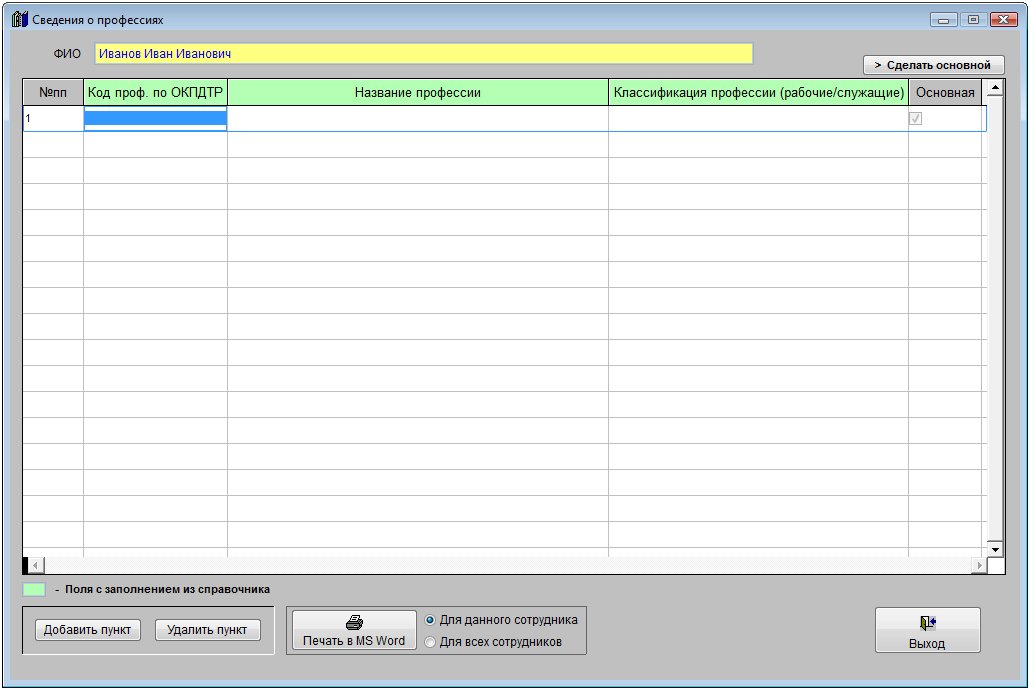Image resolution: width=1029 pixels, height=688 pixels.
Task: Click the '№пп' column header
Action: [x=53, y=93]
